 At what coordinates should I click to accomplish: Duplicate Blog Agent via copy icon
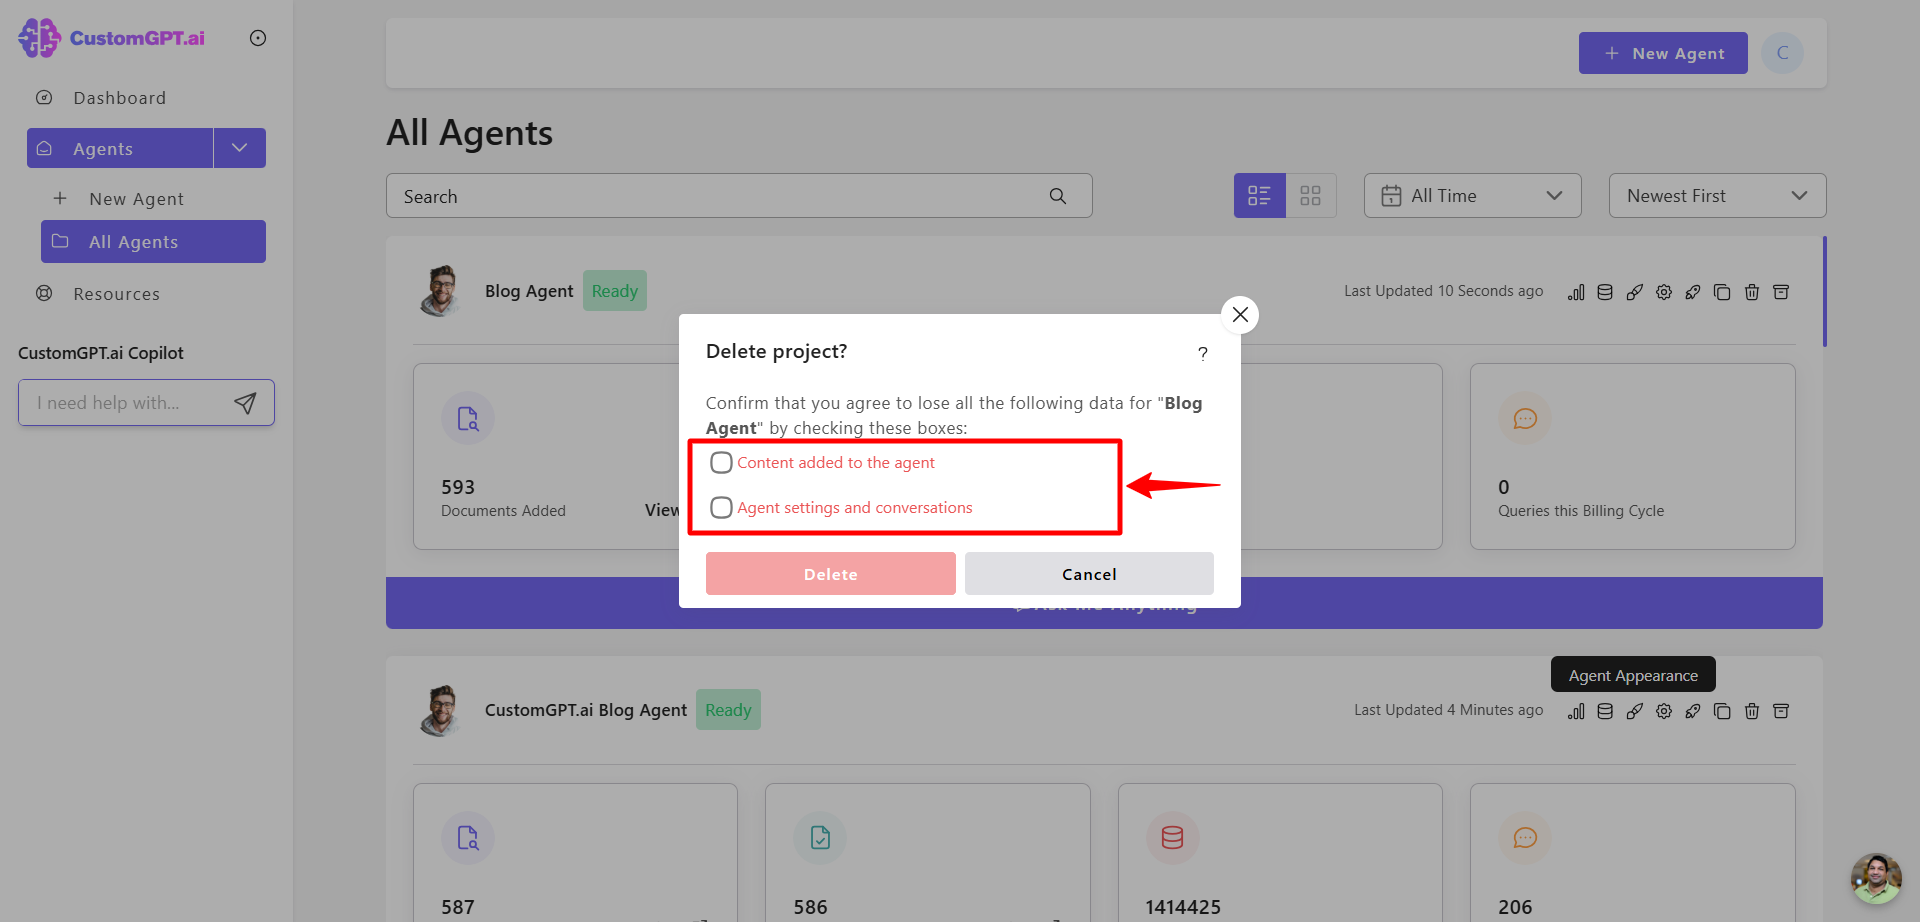coord(1722,292)
